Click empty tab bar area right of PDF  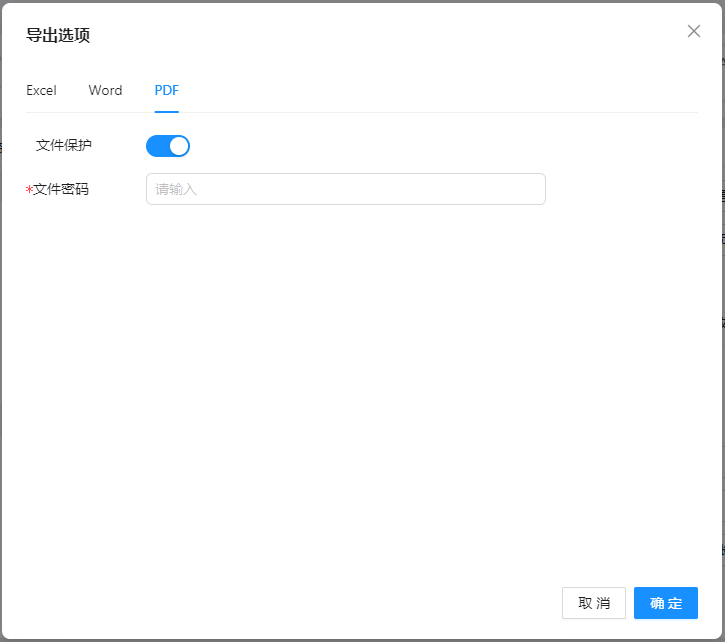point(430,90)
